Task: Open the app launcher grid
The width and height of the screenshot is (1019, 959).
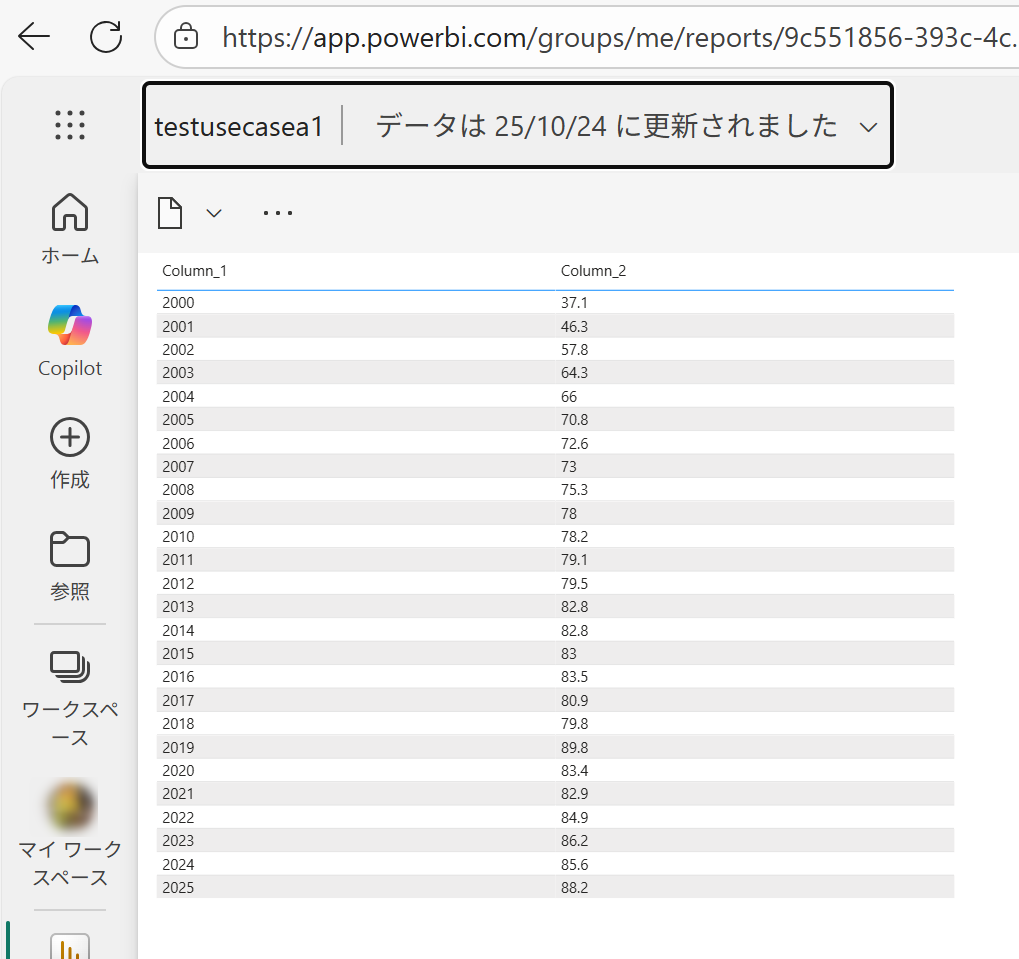Action: tap(69, 125)
